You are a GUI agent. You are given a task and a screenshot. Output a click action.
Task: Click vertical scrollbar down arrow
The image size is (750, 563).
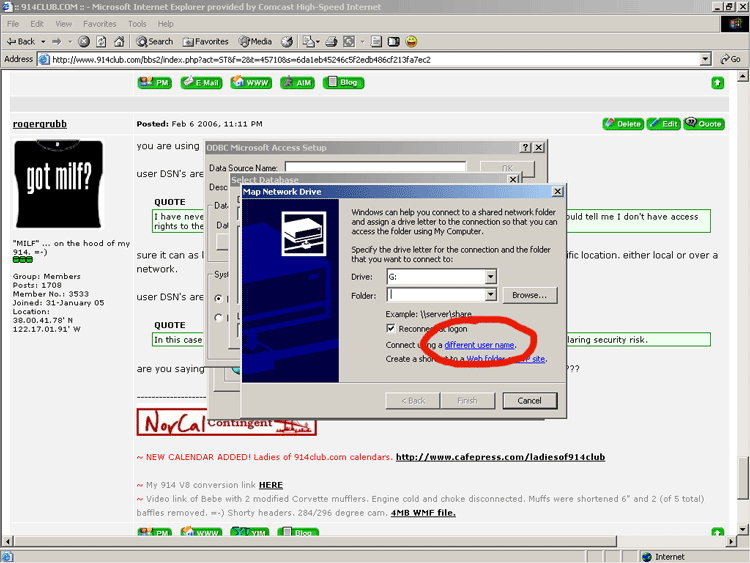(x=742, y=529)
